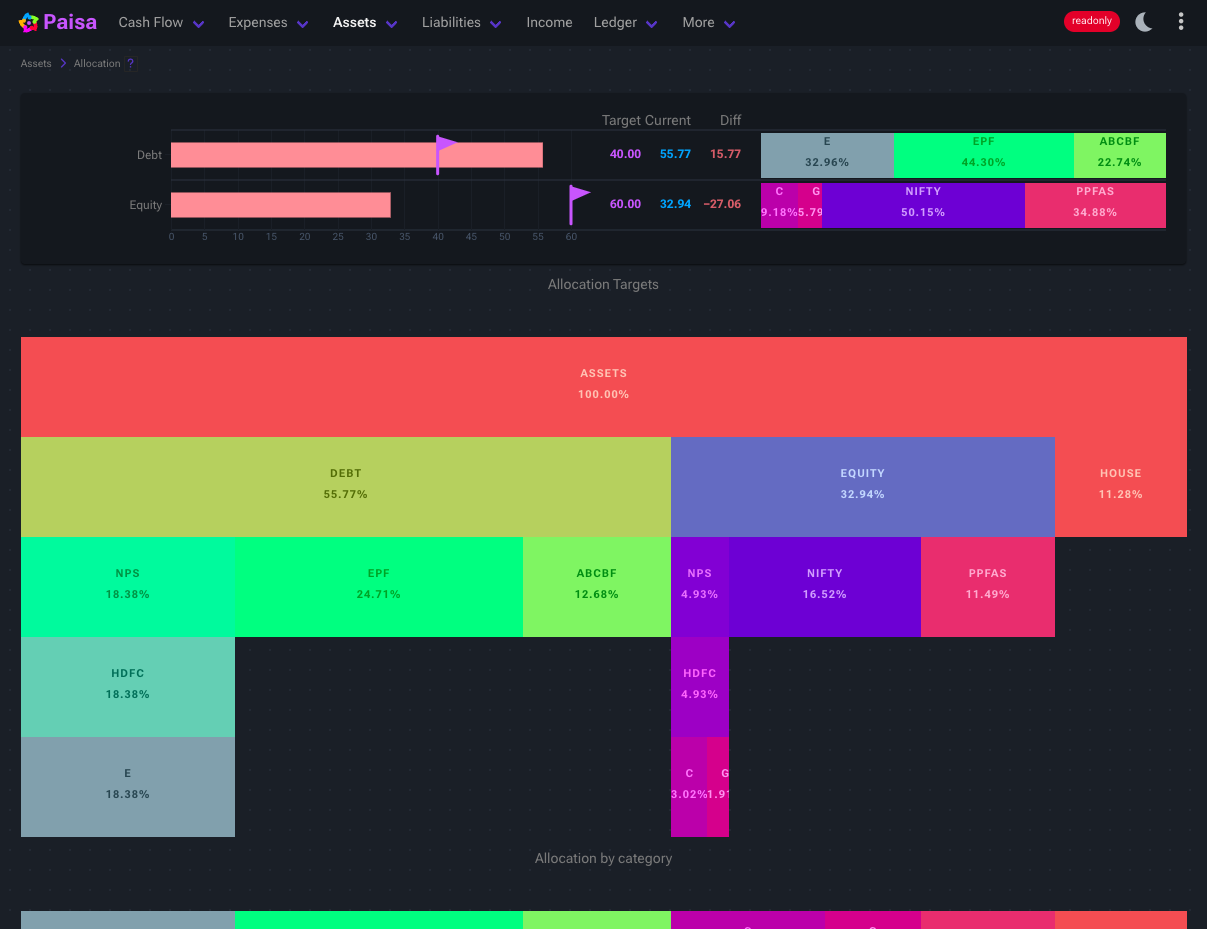This screenshot has width=1207, height=929.
Task: Open the Income page
Action: (x=549, y=22)
